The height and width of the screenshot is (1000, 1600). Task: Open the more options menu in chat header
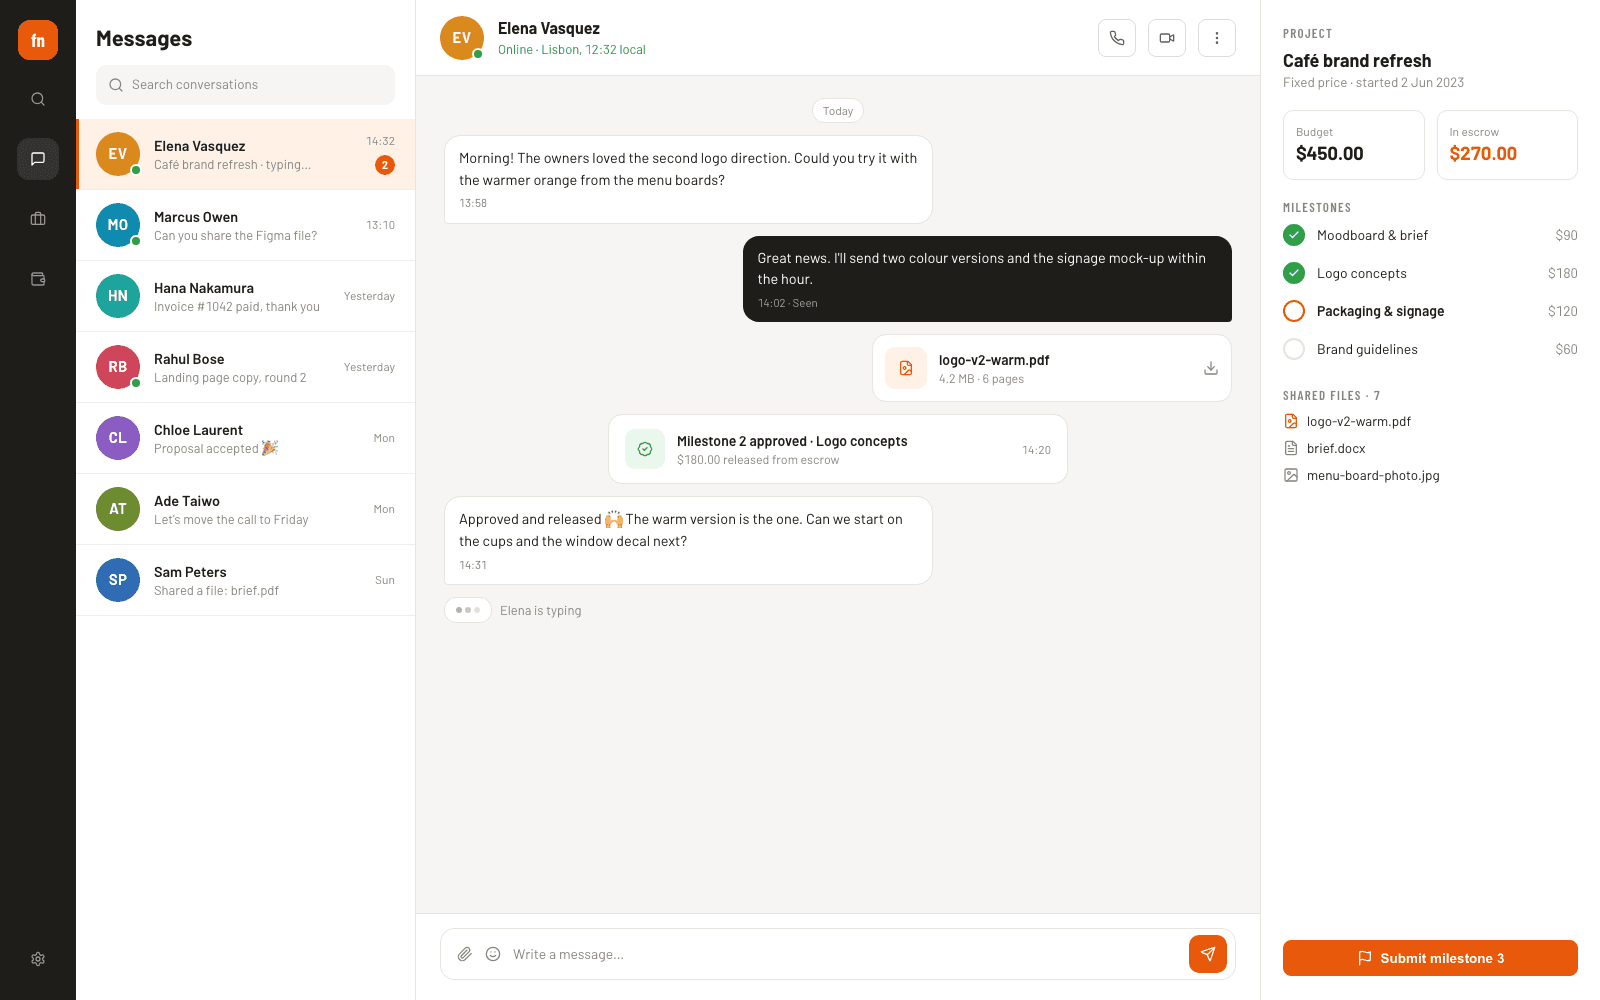point(1217,38)
